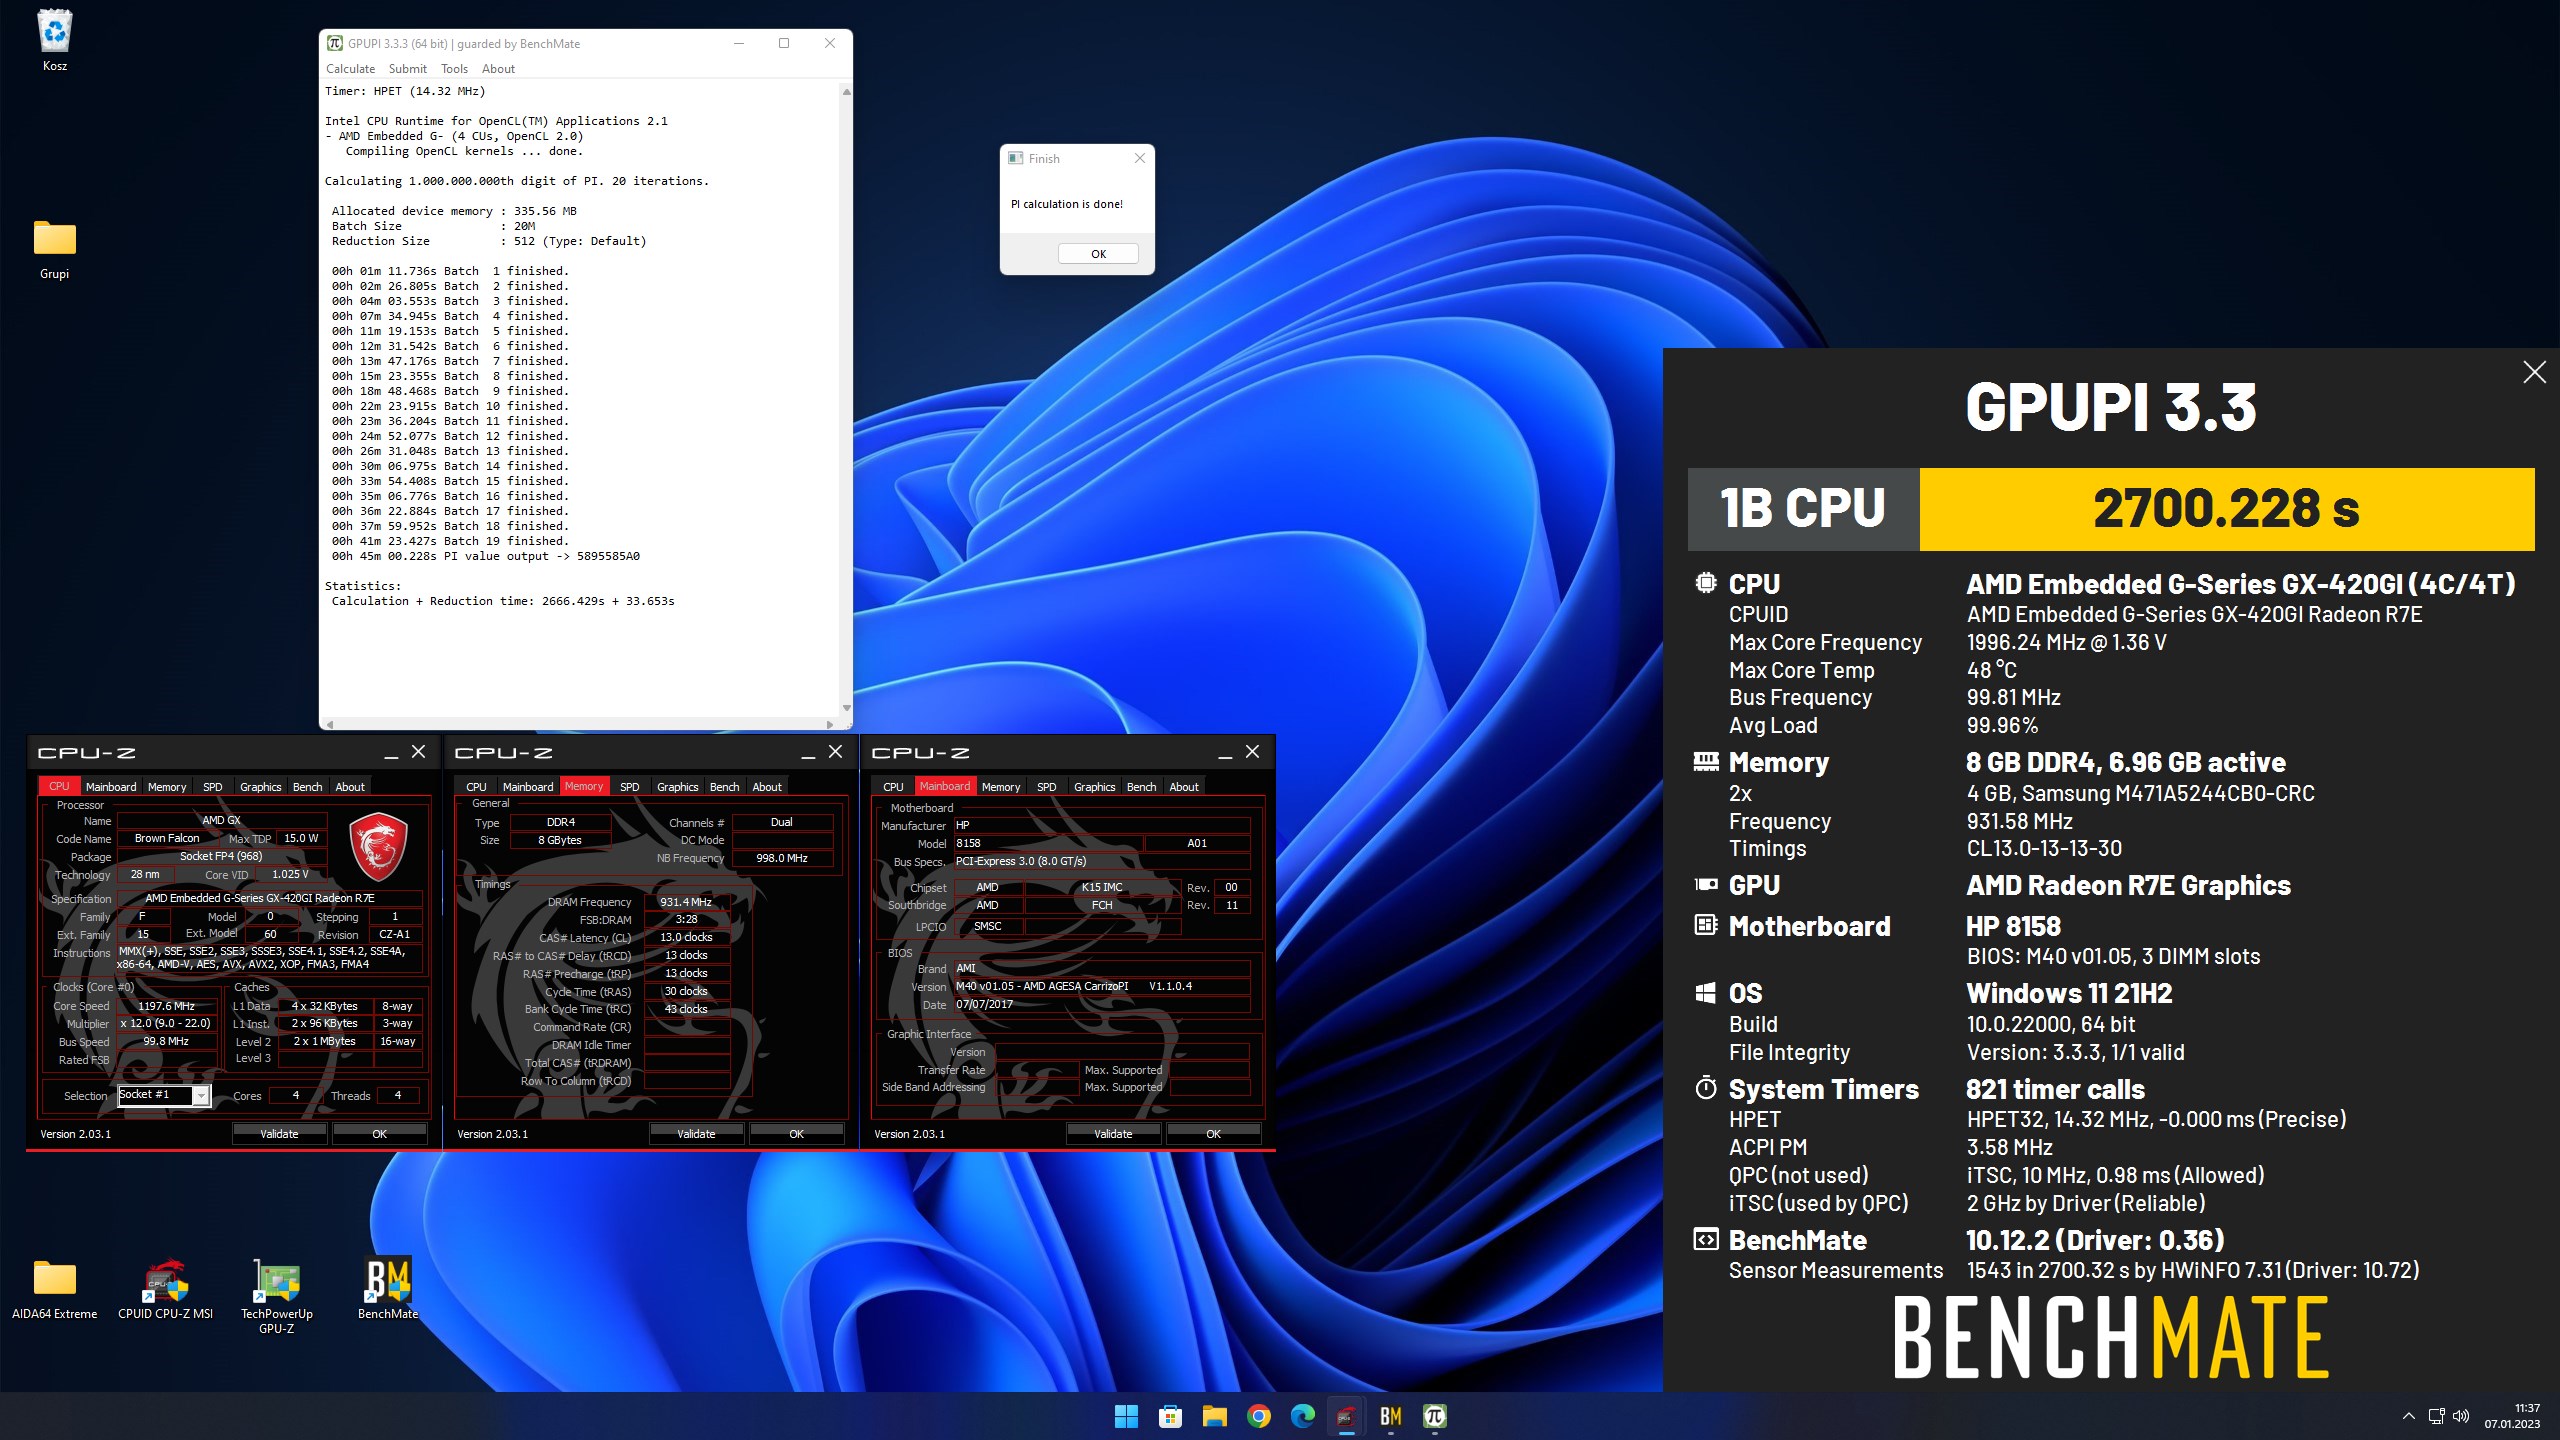Open Google Chrome from the taskbar
Image resolution: width=2560 pixels, height=1440 pixels.
coord(1258,1416)
